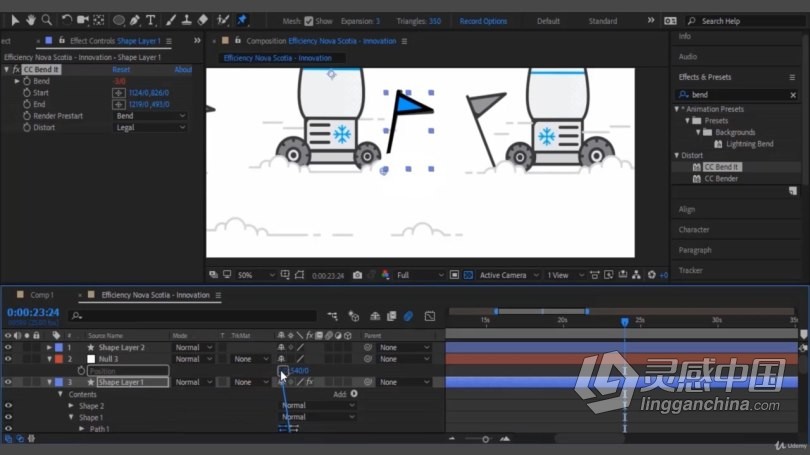Toggle visibility of Shape 1 group
This screenshot has height=455, width=810.
point(8,417)
